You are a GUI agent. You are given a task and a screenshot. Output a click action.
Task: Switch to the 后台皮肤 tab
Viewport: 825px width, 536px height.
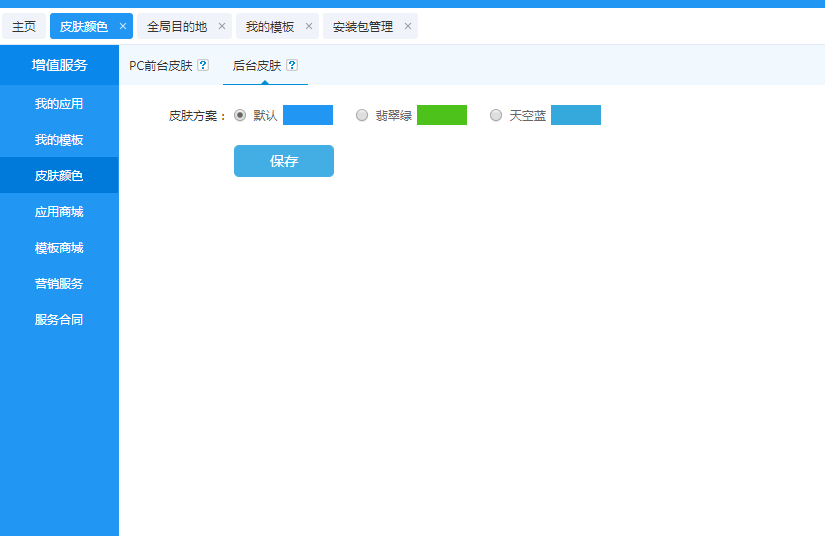click(256, 65)
